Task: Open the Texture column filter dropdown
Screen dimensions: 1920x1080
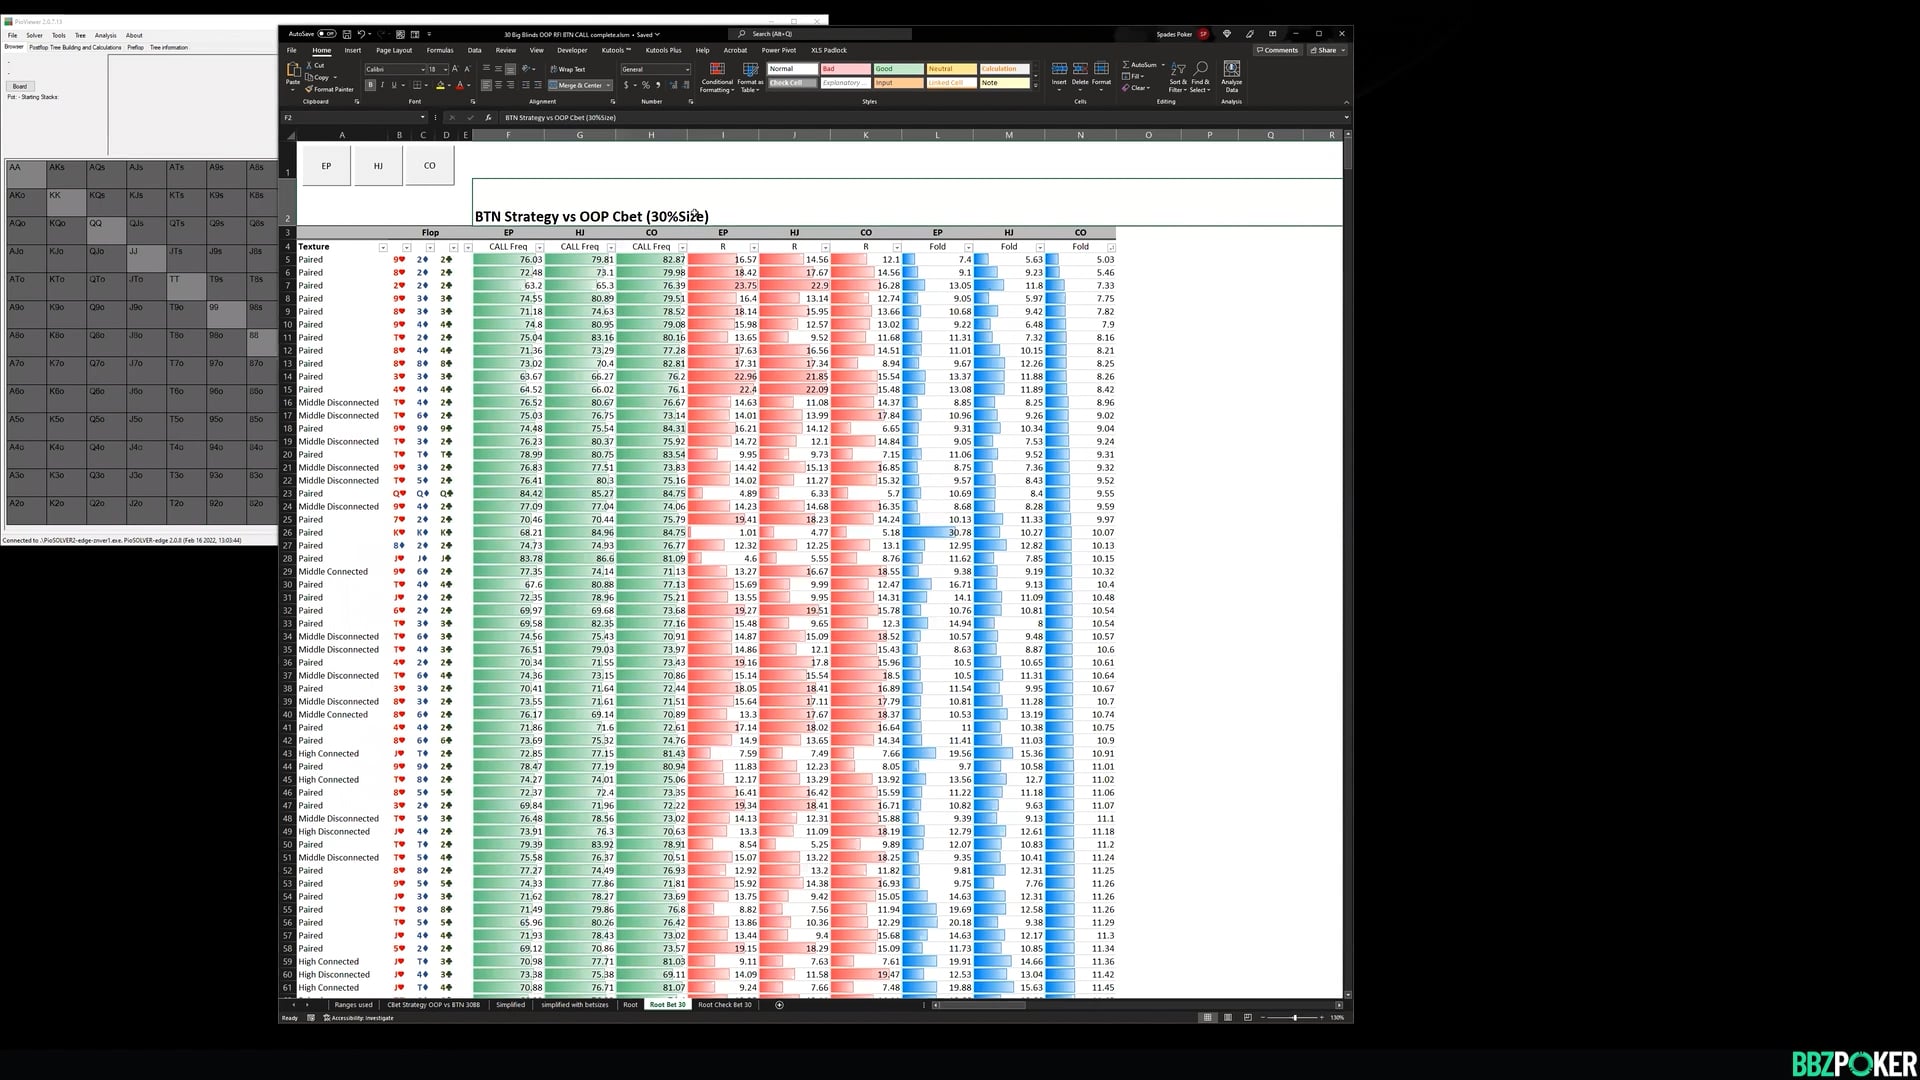Action: click(x=383, y=247)
